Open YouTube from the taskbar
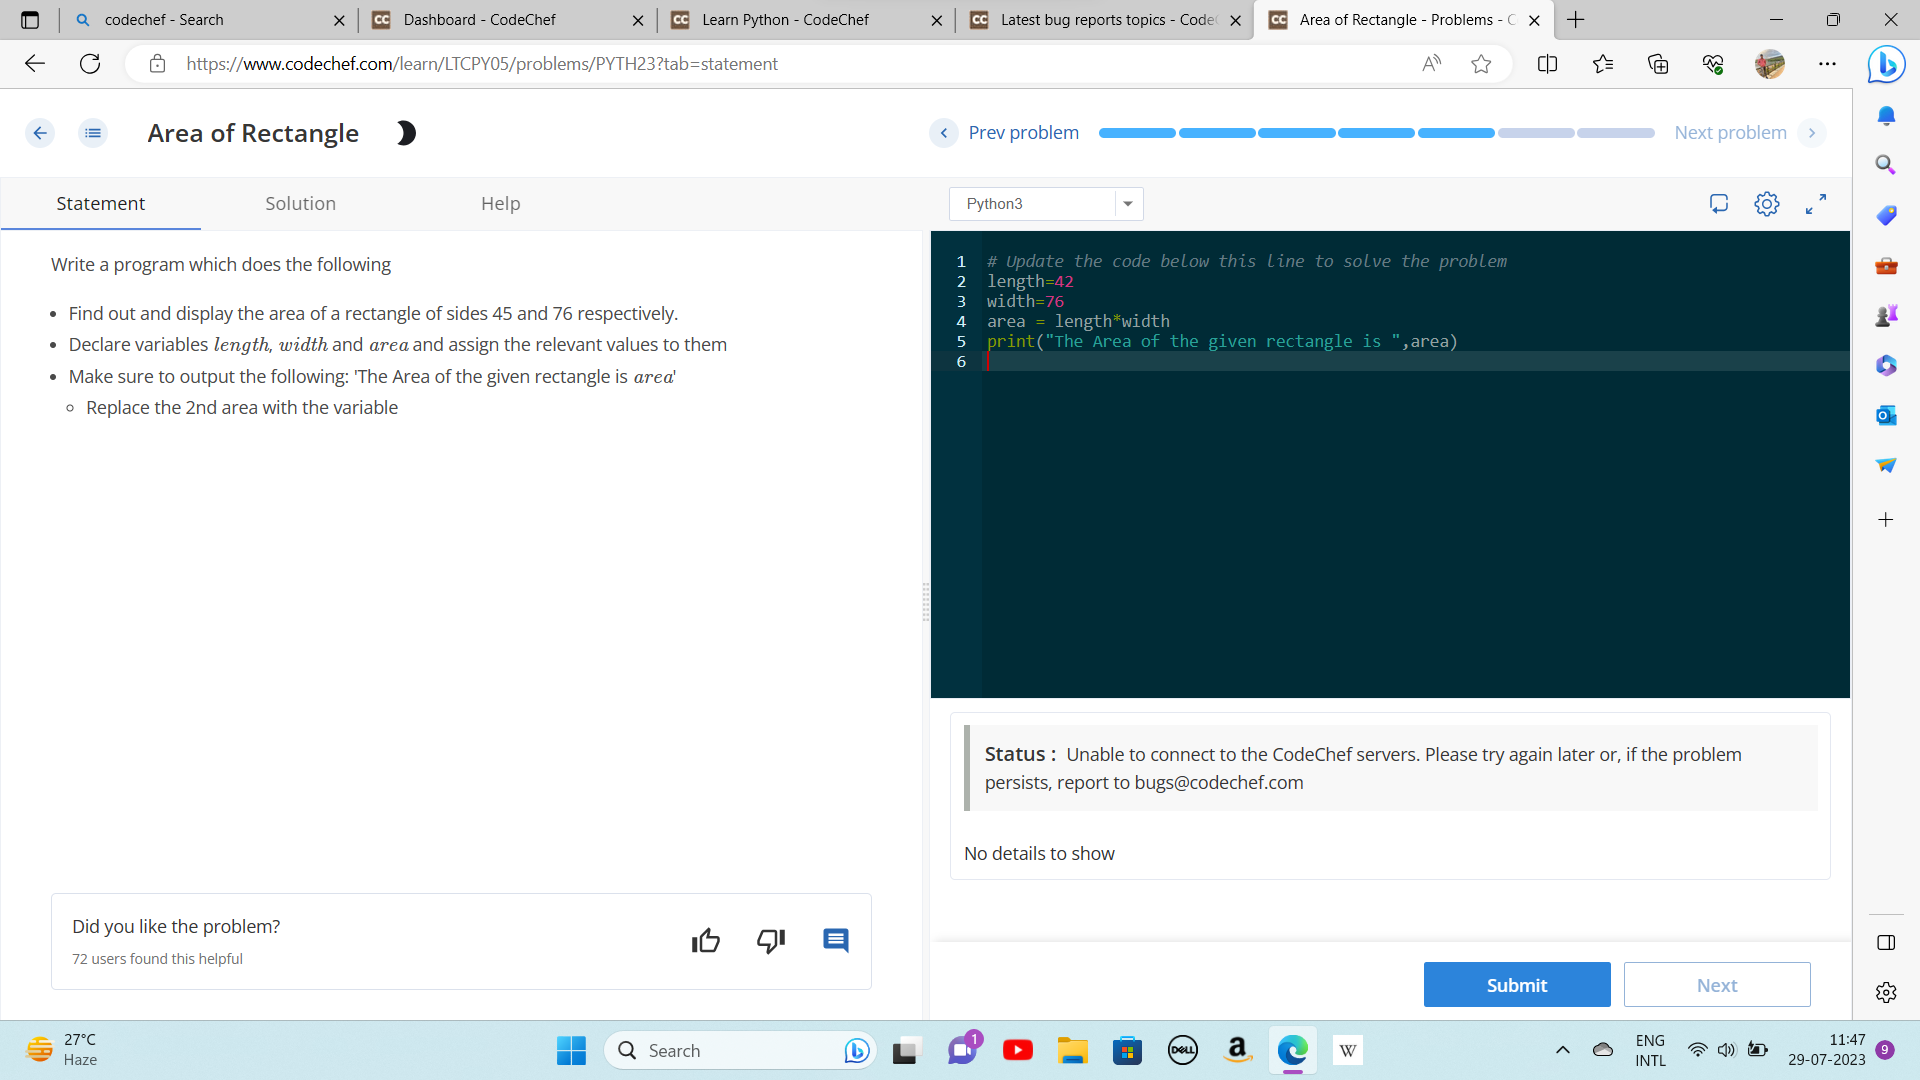The image size is (1920, 1080). coord(1017,1050)
